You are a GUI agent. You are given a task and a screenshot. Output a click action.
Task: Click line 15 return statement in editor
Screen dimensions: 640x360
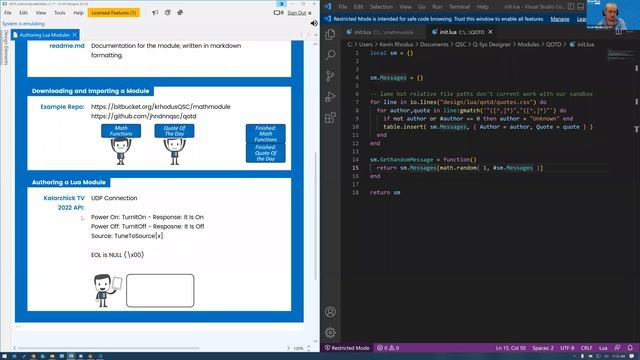coord(460,168)
